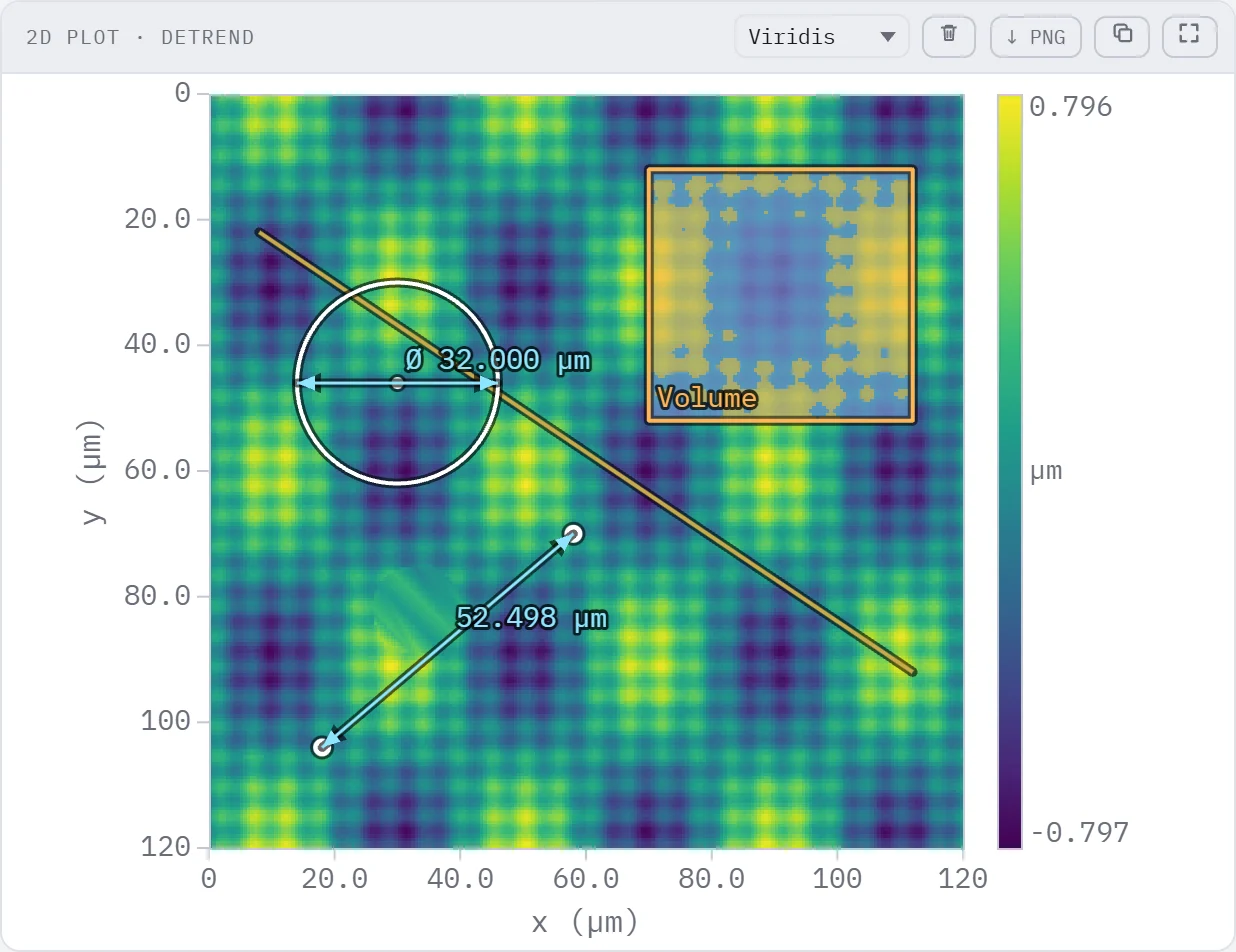1236x952 pixels.
Task: Click the orange Volume rectangle border
Action: click(x=780, y=170)
